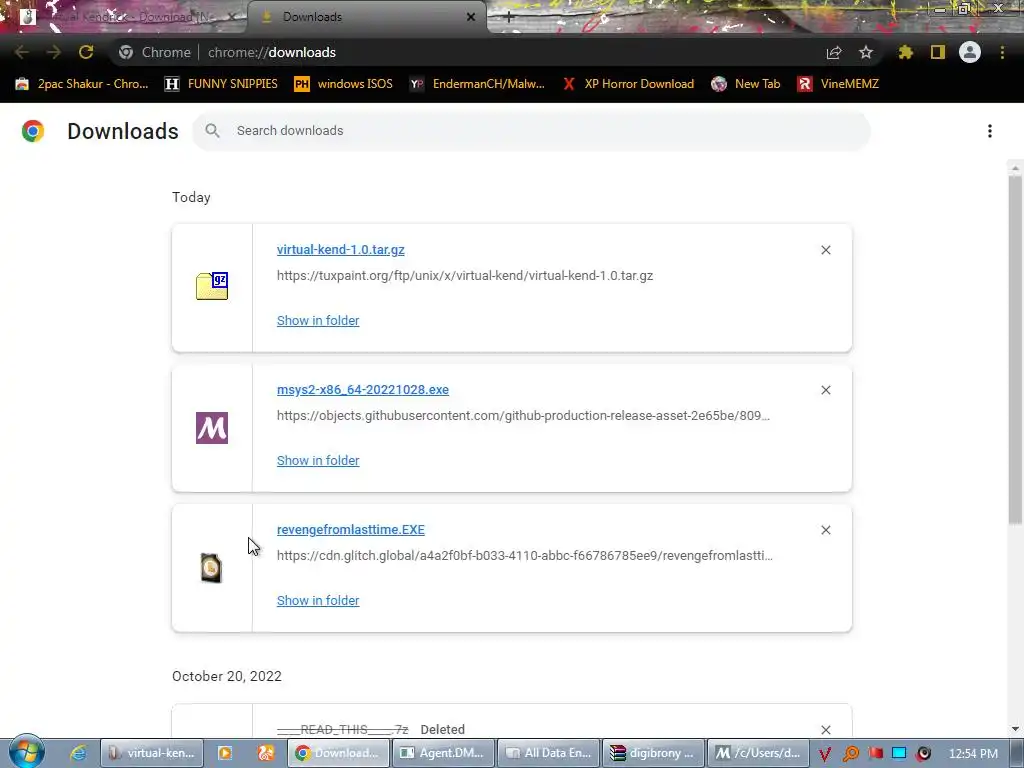Open the Windows Start orb

(x=26, y=752)
